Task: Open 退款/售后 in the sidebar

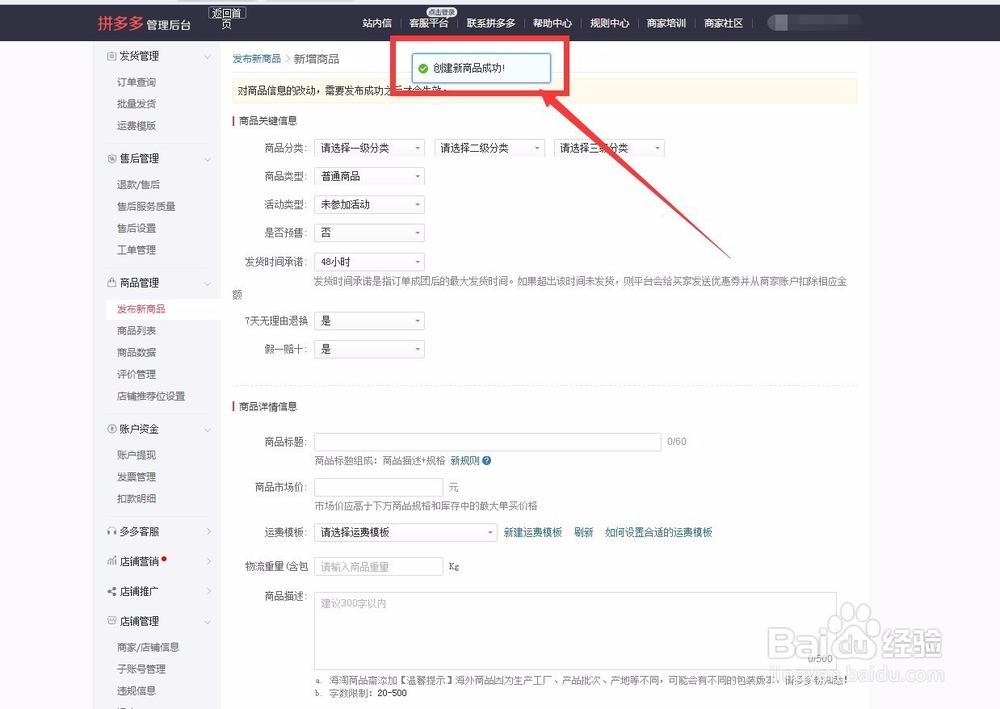Action: click(x=138, y=185)
